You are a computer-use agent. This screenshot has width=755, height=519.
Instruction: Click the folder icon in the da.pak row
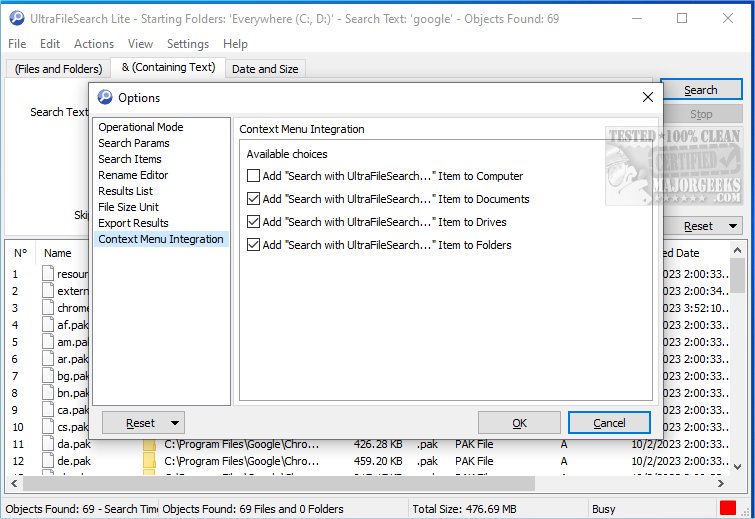coord(150,444)
